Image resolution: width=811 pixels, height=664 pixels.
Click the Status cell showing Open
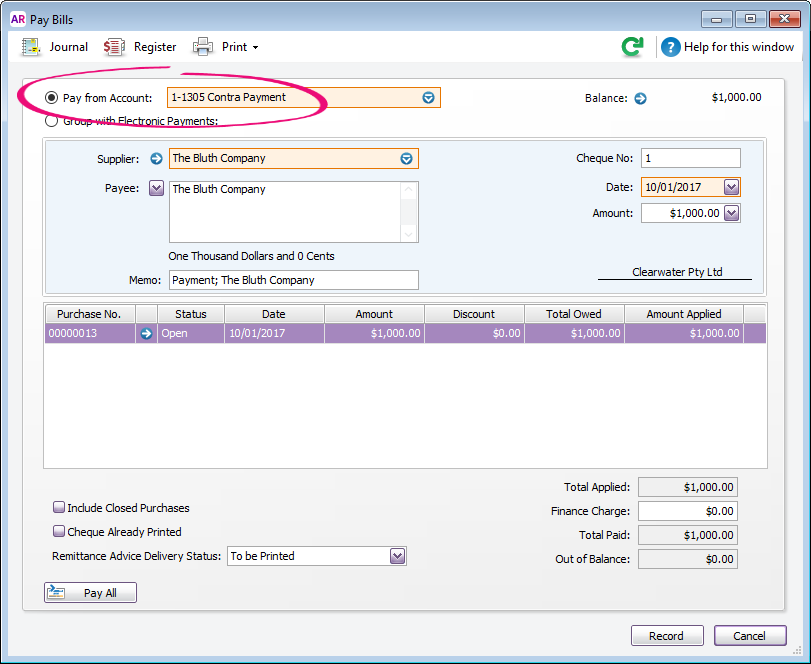(191, 334)
